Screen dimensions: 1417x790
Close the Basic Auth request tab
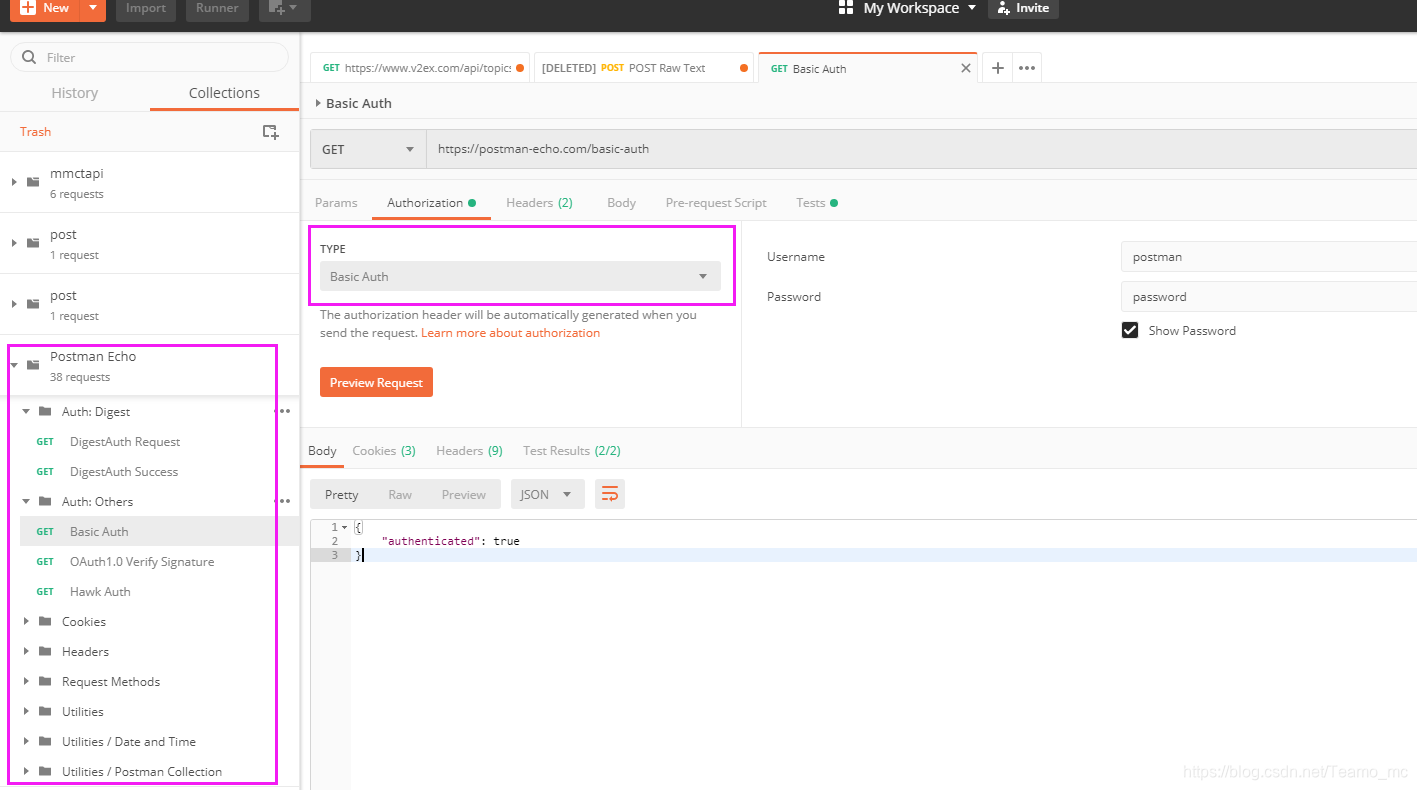coord(965,68)
